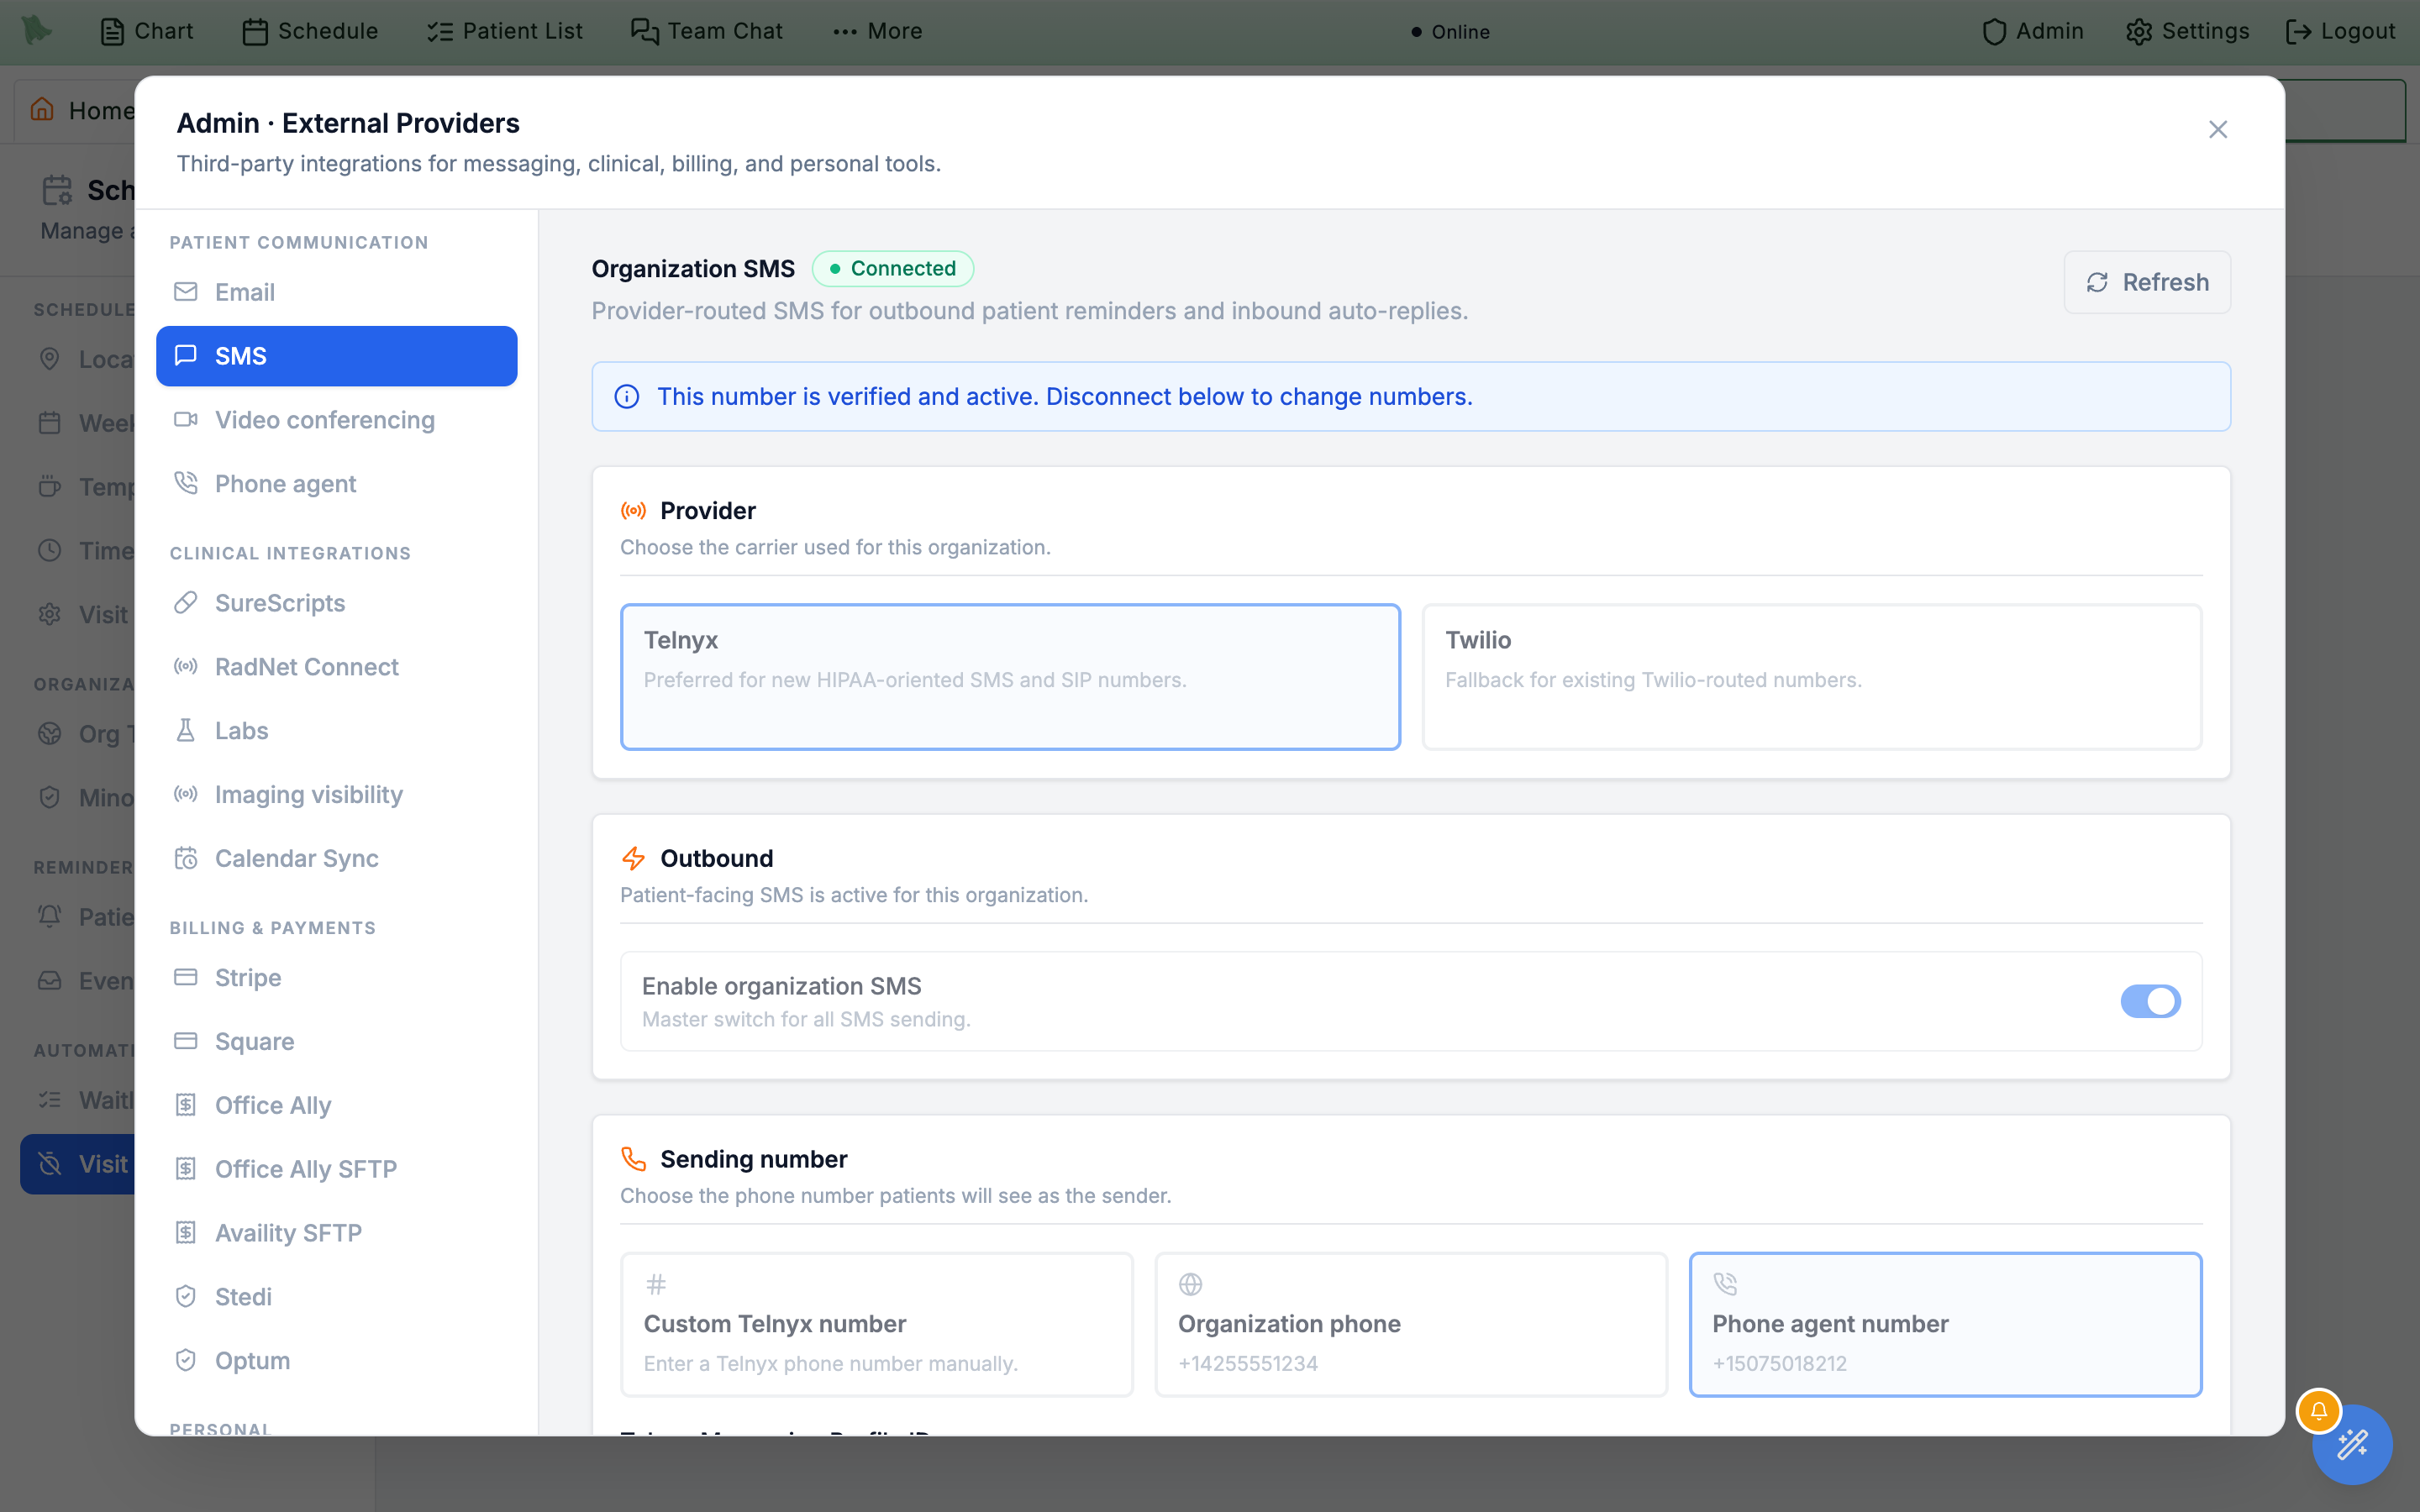Open Stedi integration
The image size is (2420, 1512).
[x=336, y=1297]
